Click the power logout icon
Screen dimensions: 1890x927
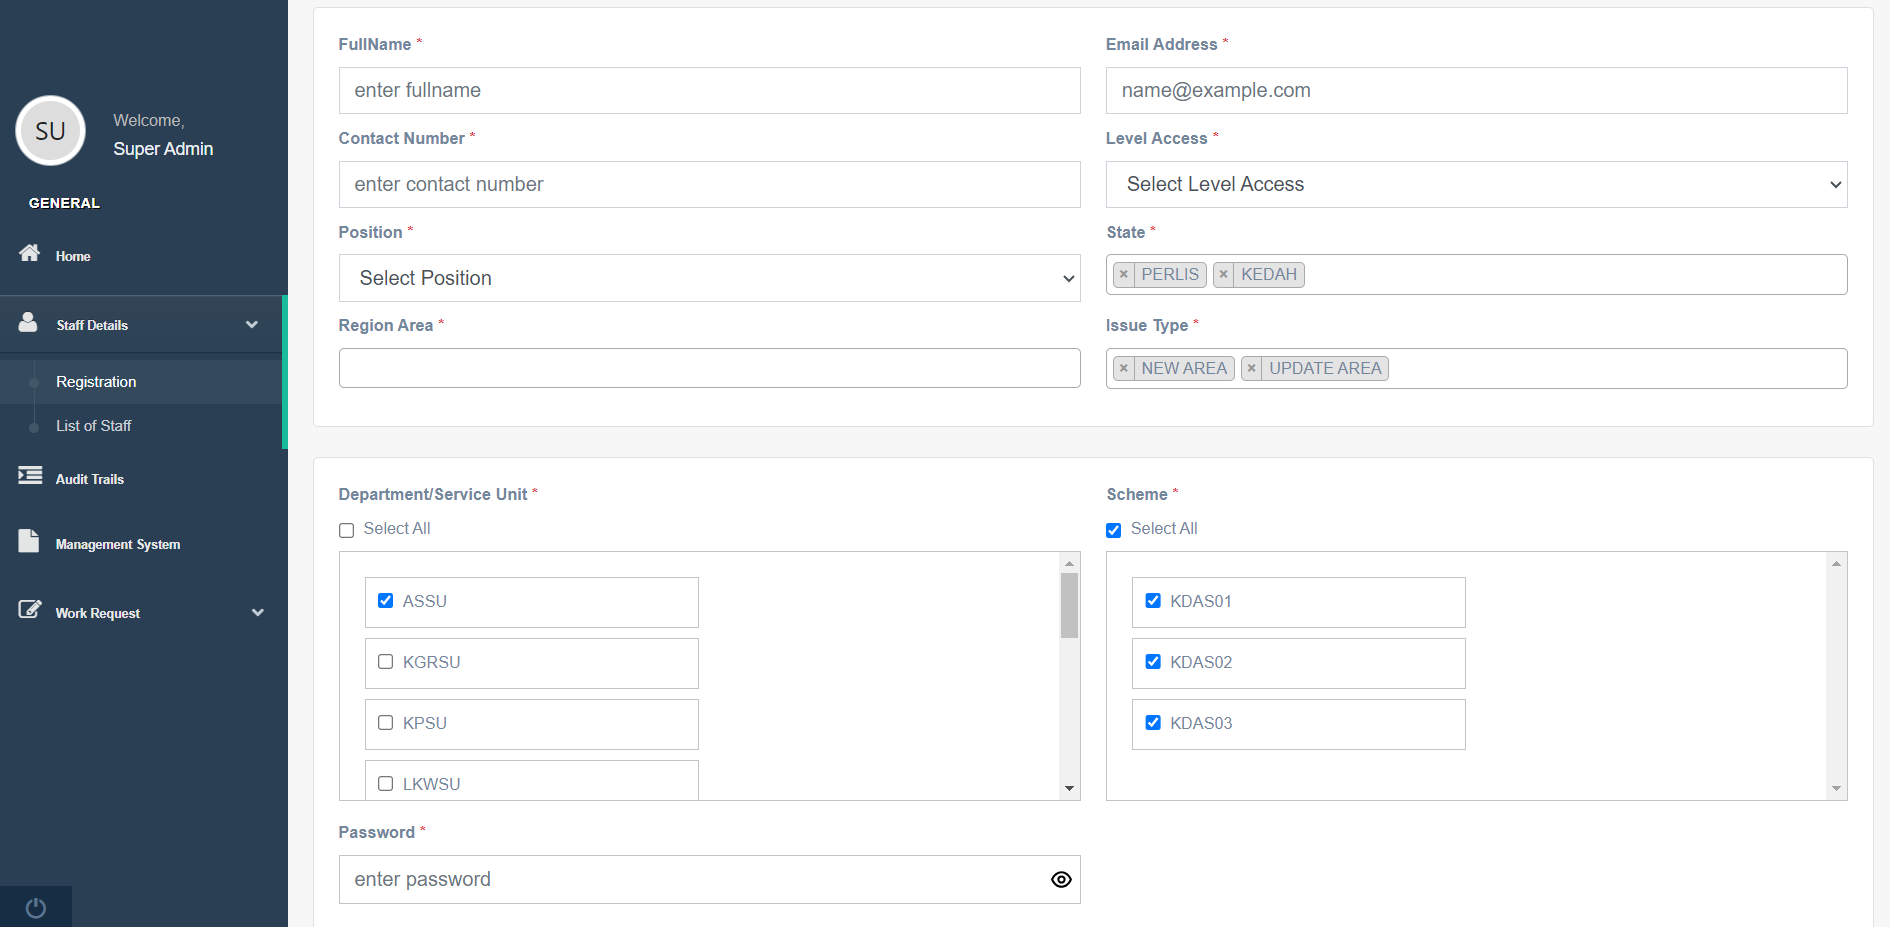tap(36, 907)
